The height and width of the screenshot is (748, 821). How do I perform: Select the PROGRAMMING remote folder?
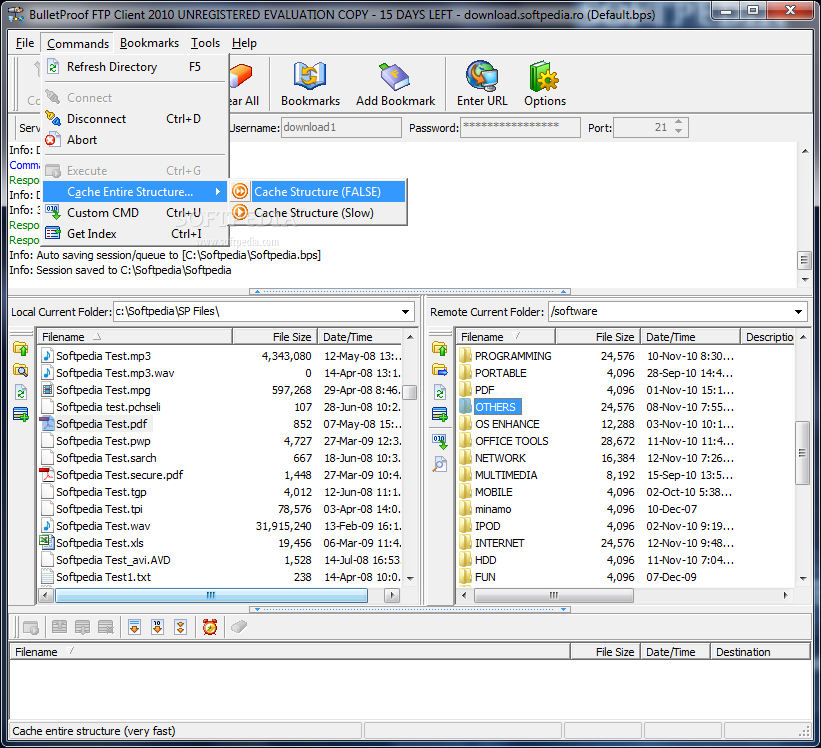pos(513,356)
